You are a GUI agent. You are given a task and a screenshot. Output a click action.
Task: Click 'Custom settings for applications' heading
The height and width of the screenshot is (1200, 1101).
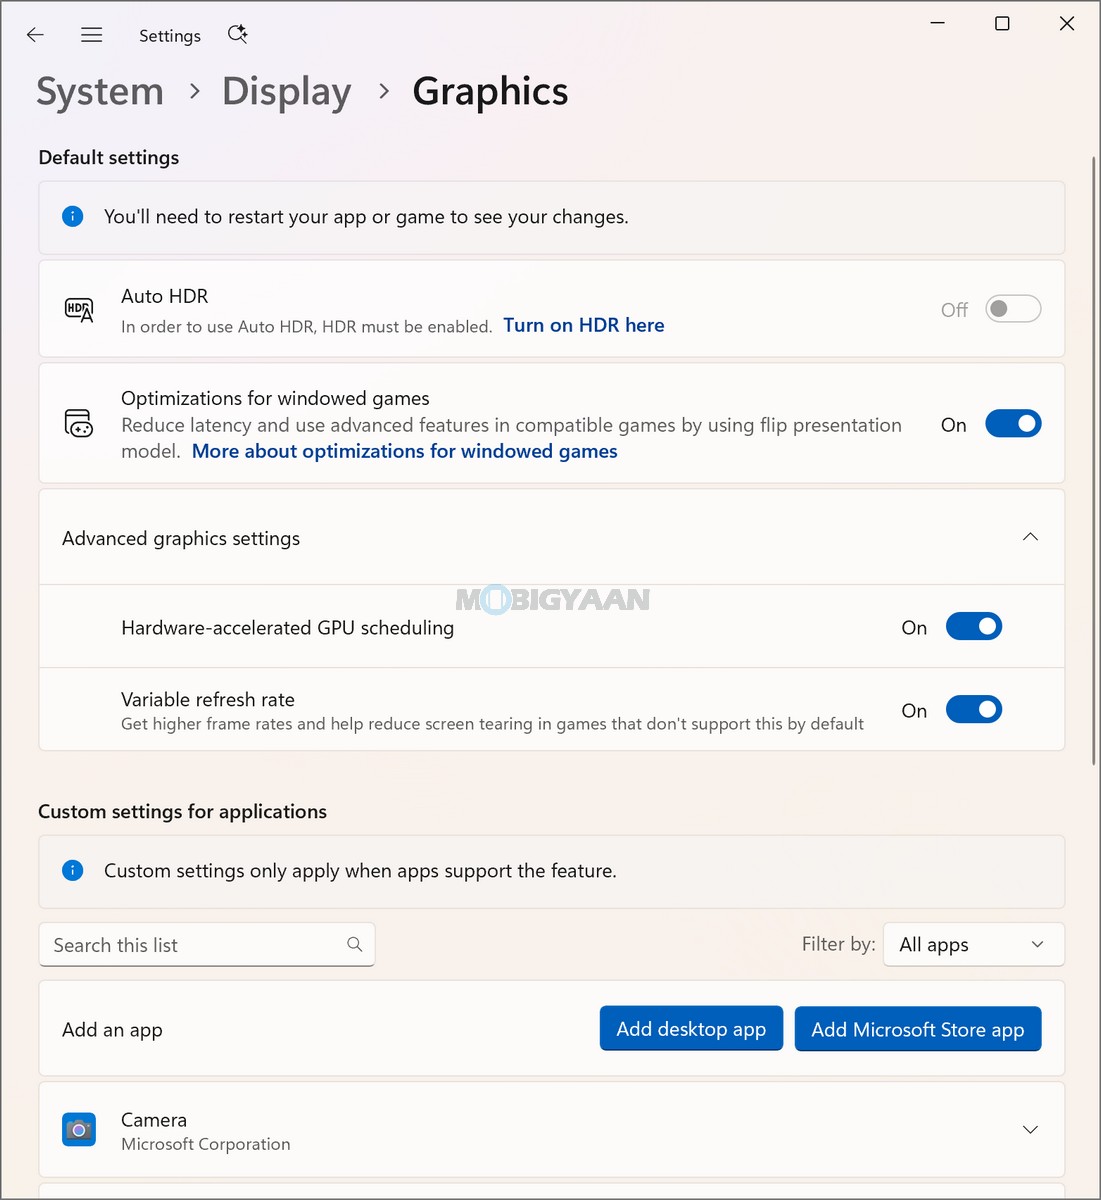[183, 811]
